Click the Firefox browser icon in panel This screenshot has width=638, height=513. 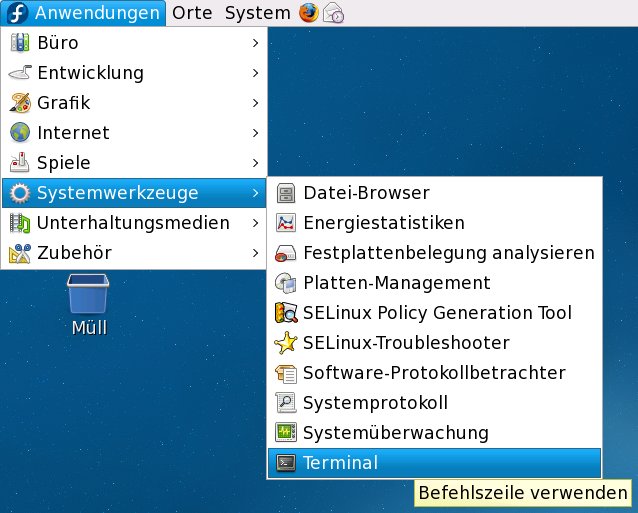pos(309,13)
